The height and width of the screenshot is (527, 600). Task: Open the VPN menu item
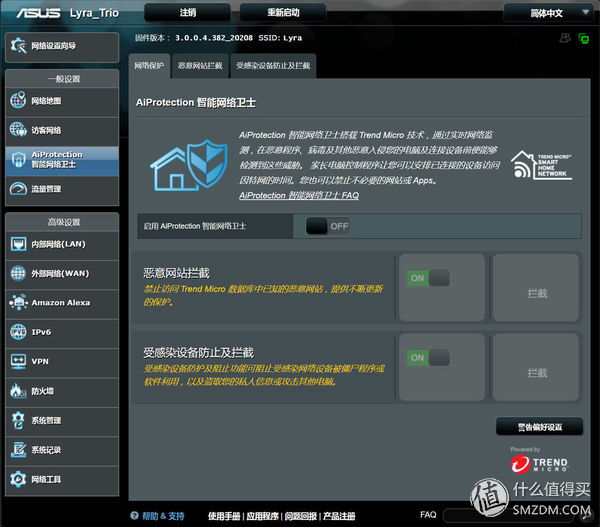pos(62,363)
